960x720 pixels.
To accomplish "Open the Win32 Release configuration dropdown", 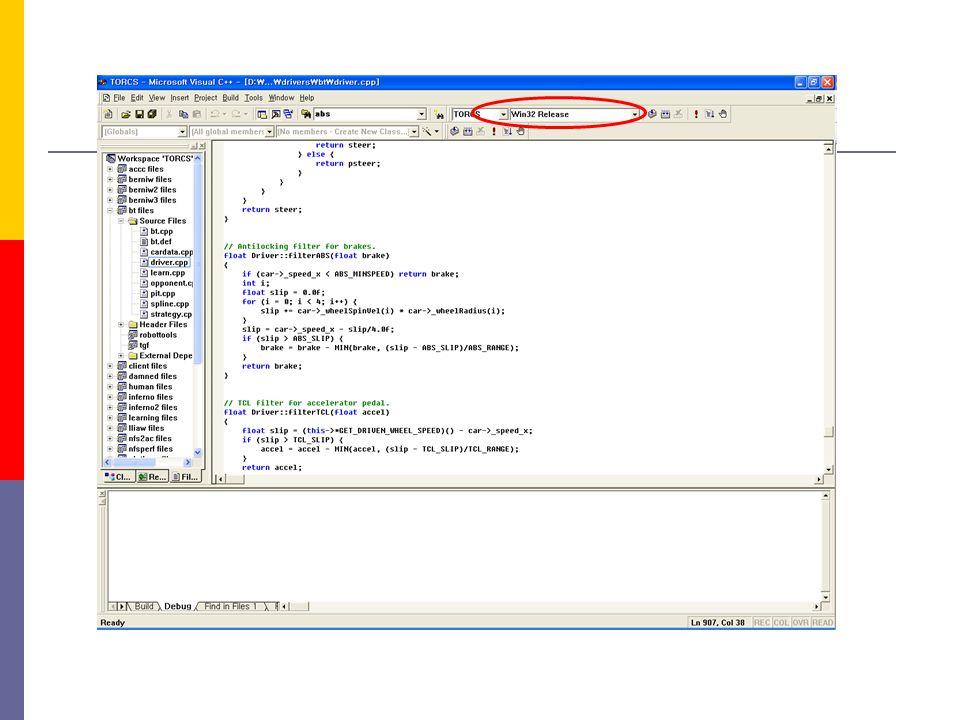I will coord(635,114).
